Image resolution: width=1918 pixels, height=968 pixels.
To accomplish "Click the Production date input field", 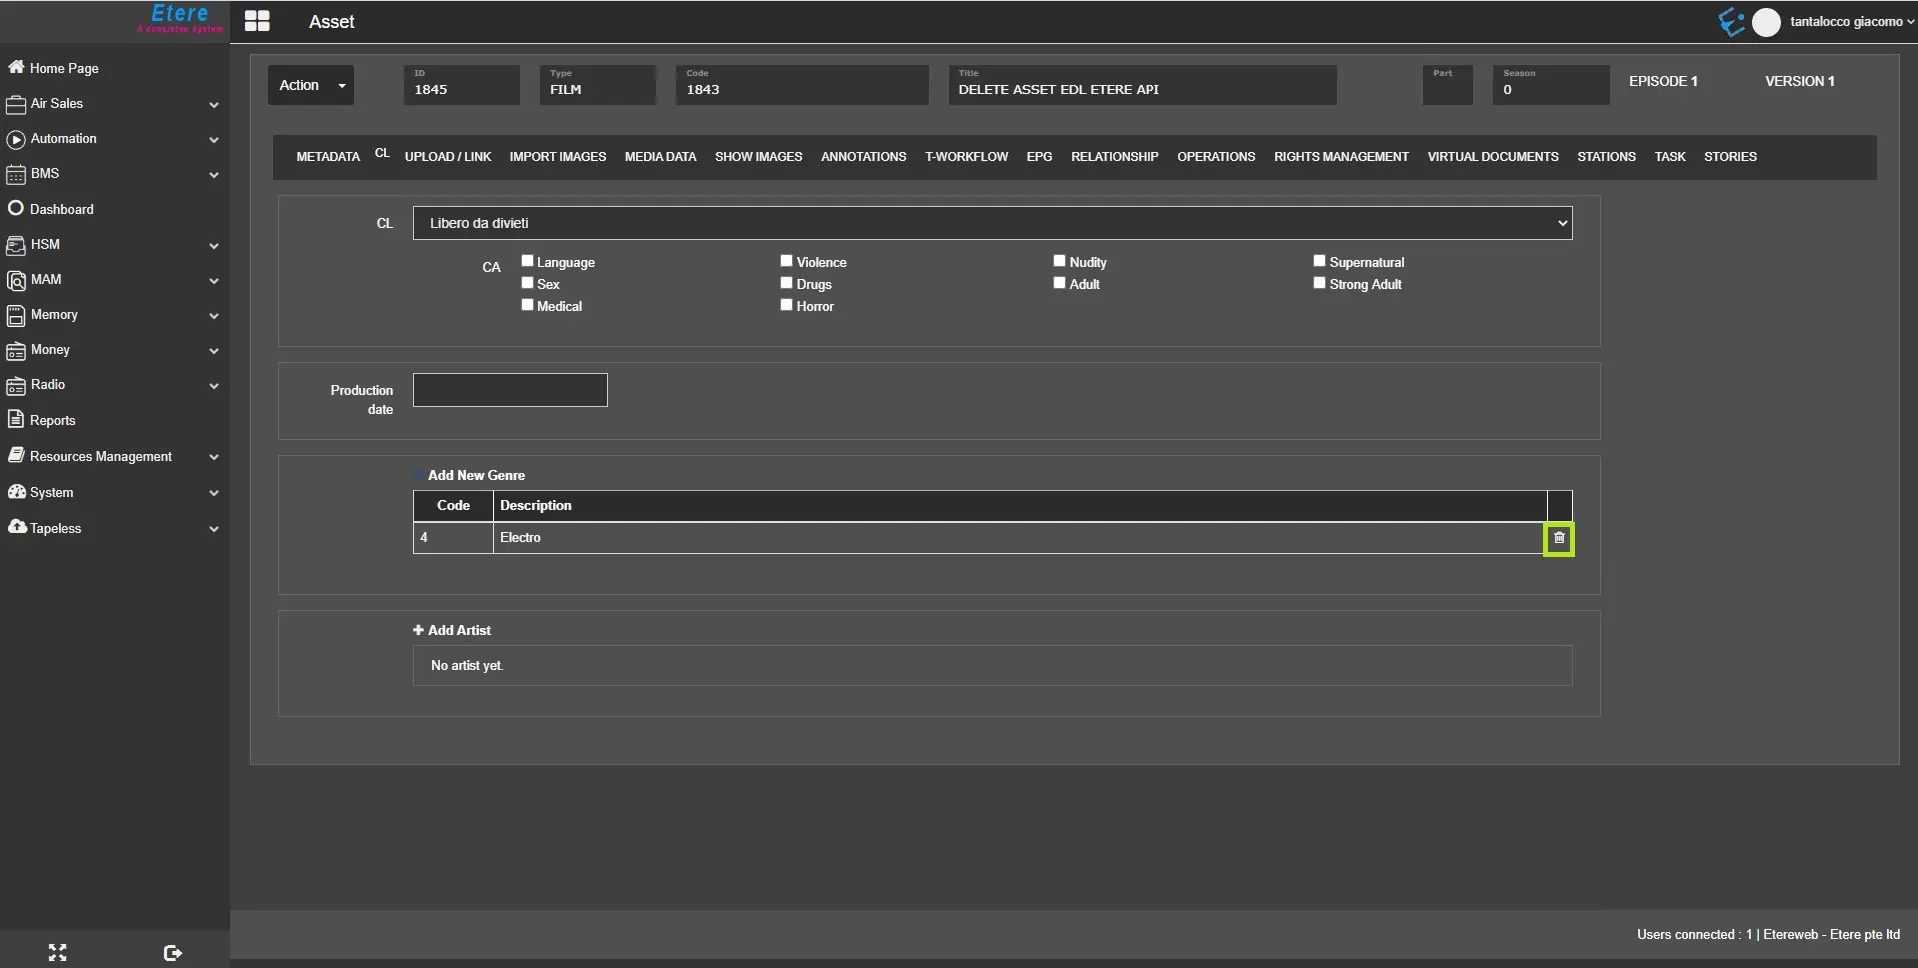I will point(510,390).
